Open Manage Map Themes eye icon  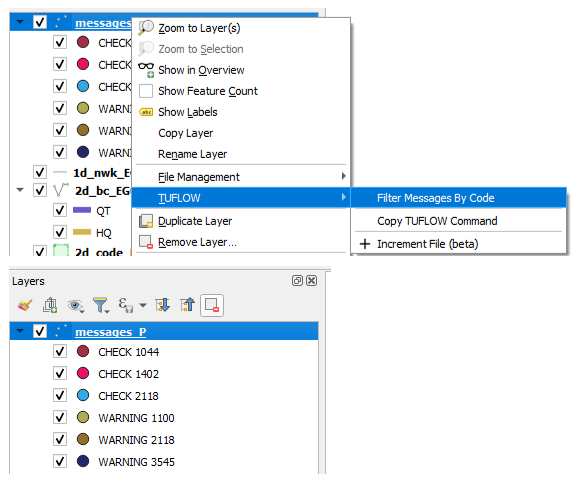point(76,305)
